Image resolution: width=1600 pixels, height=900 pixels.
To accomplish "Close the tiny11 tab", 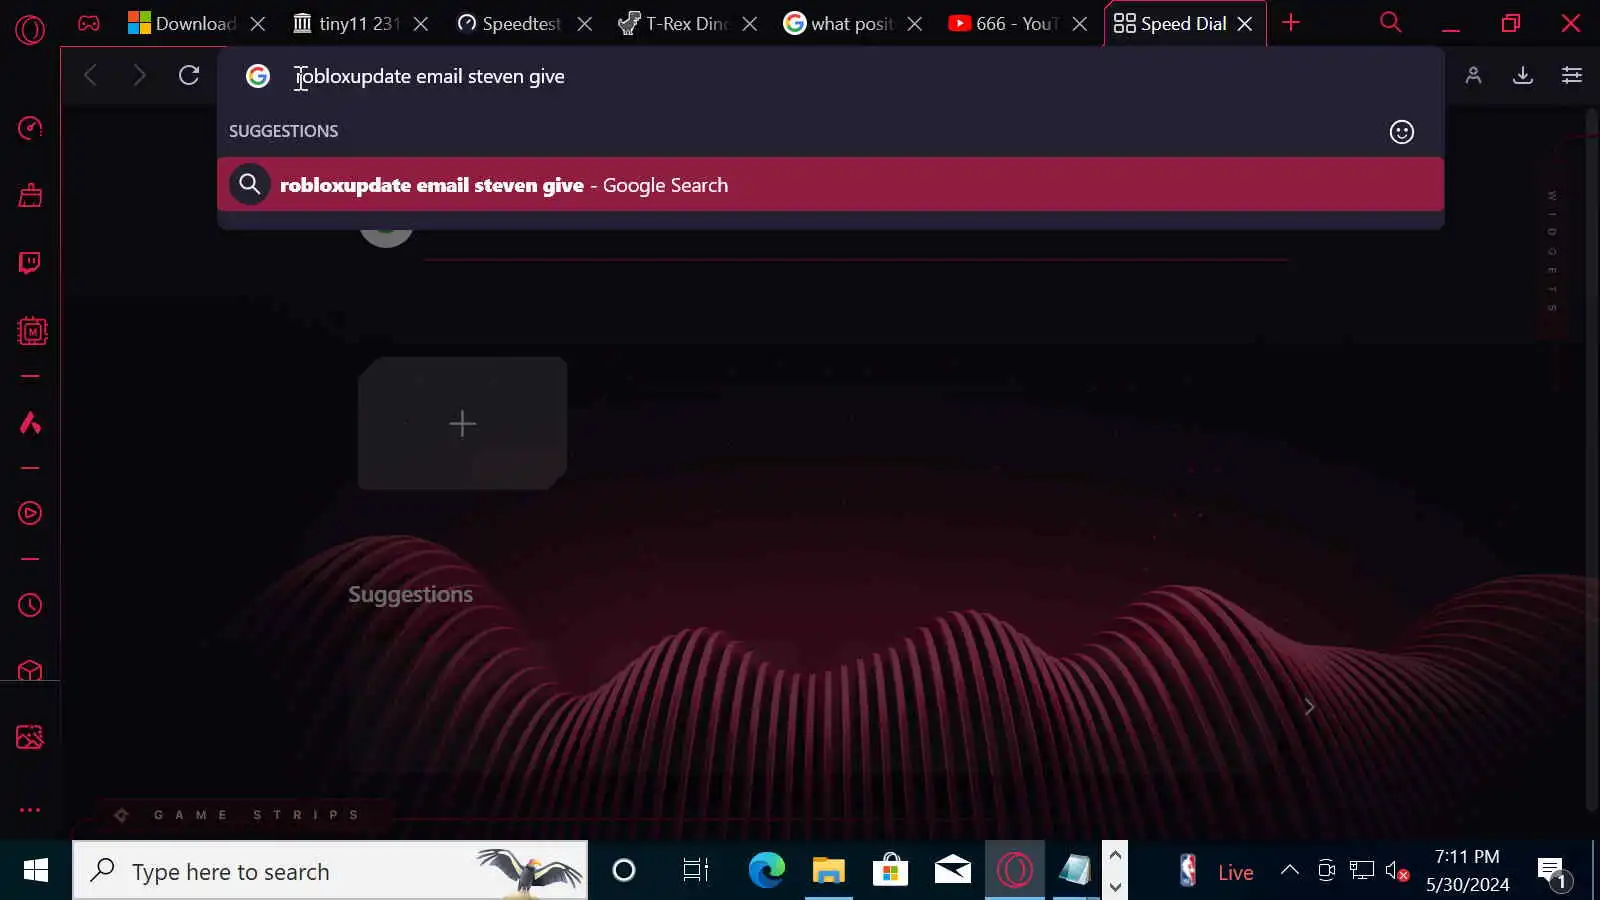I will [x=421, y=23].
